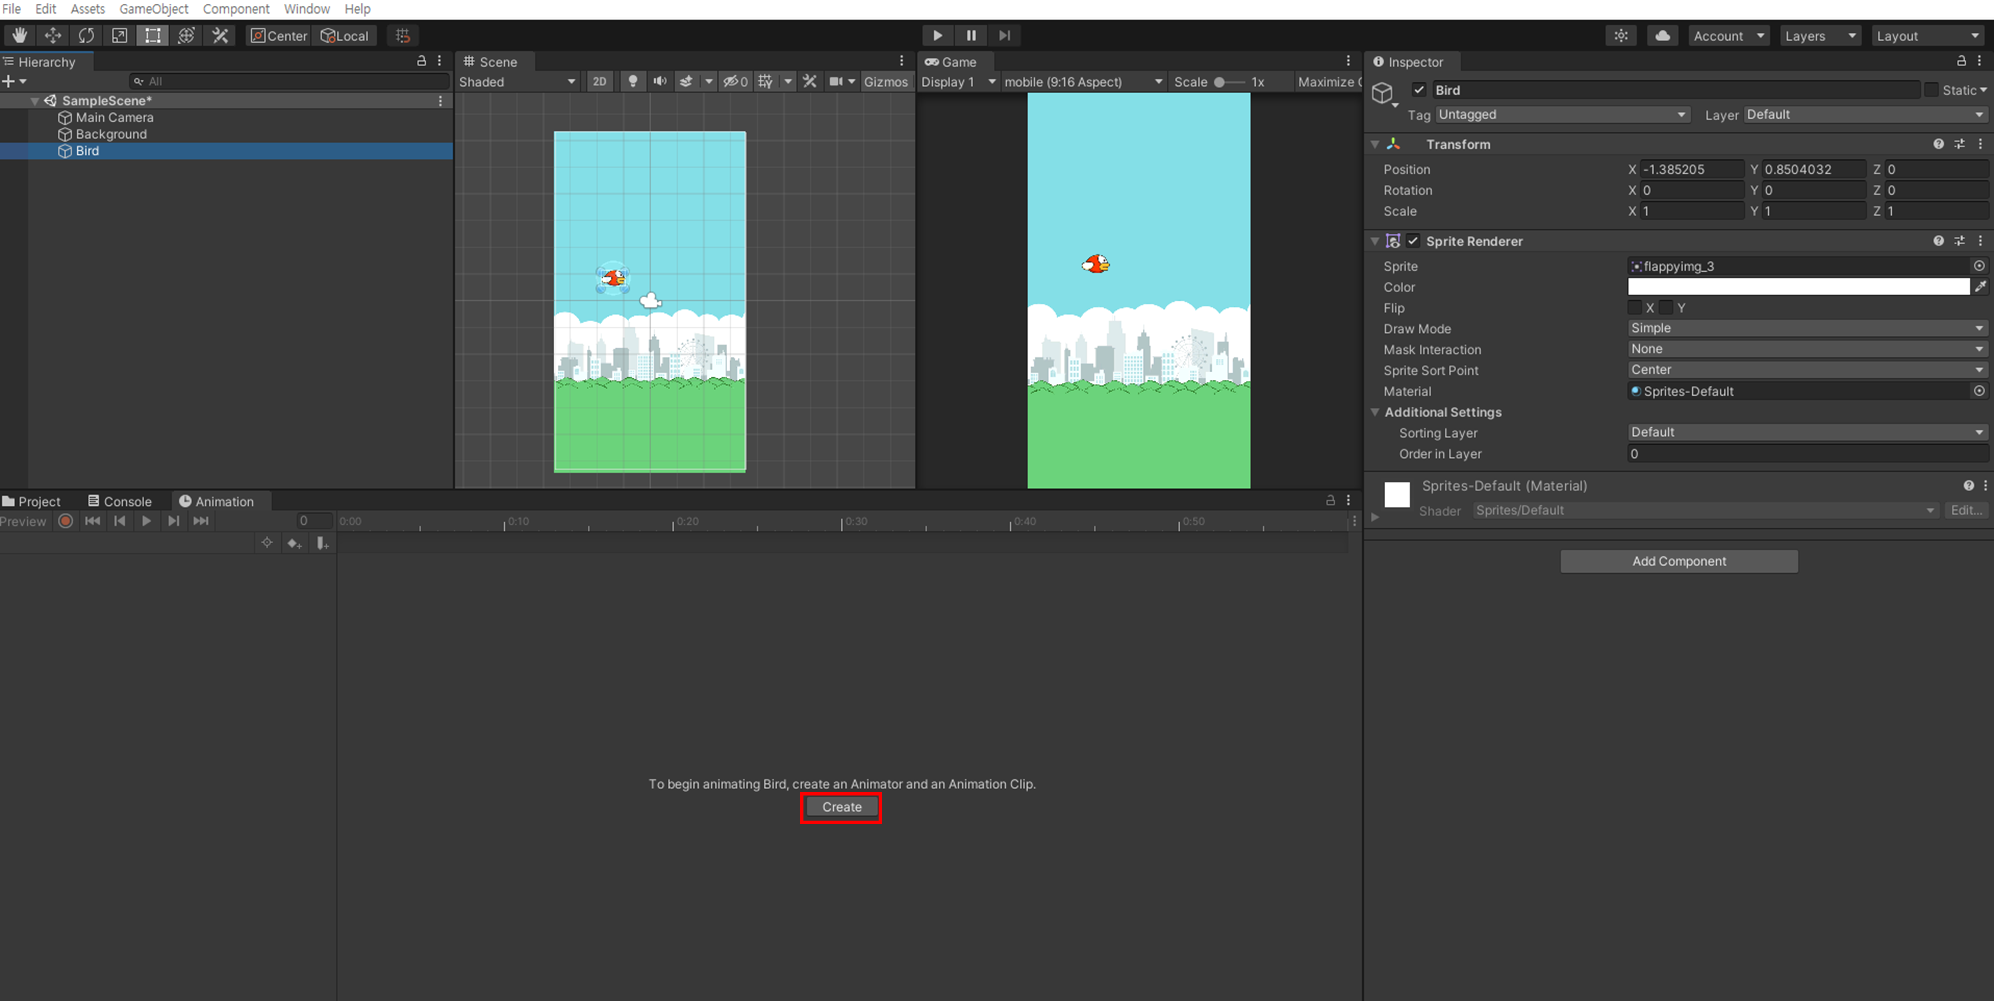Click the Create button for the animation clip
Image resolution: width=1994 pixels, height=1001 pixels.
(841, 807)
